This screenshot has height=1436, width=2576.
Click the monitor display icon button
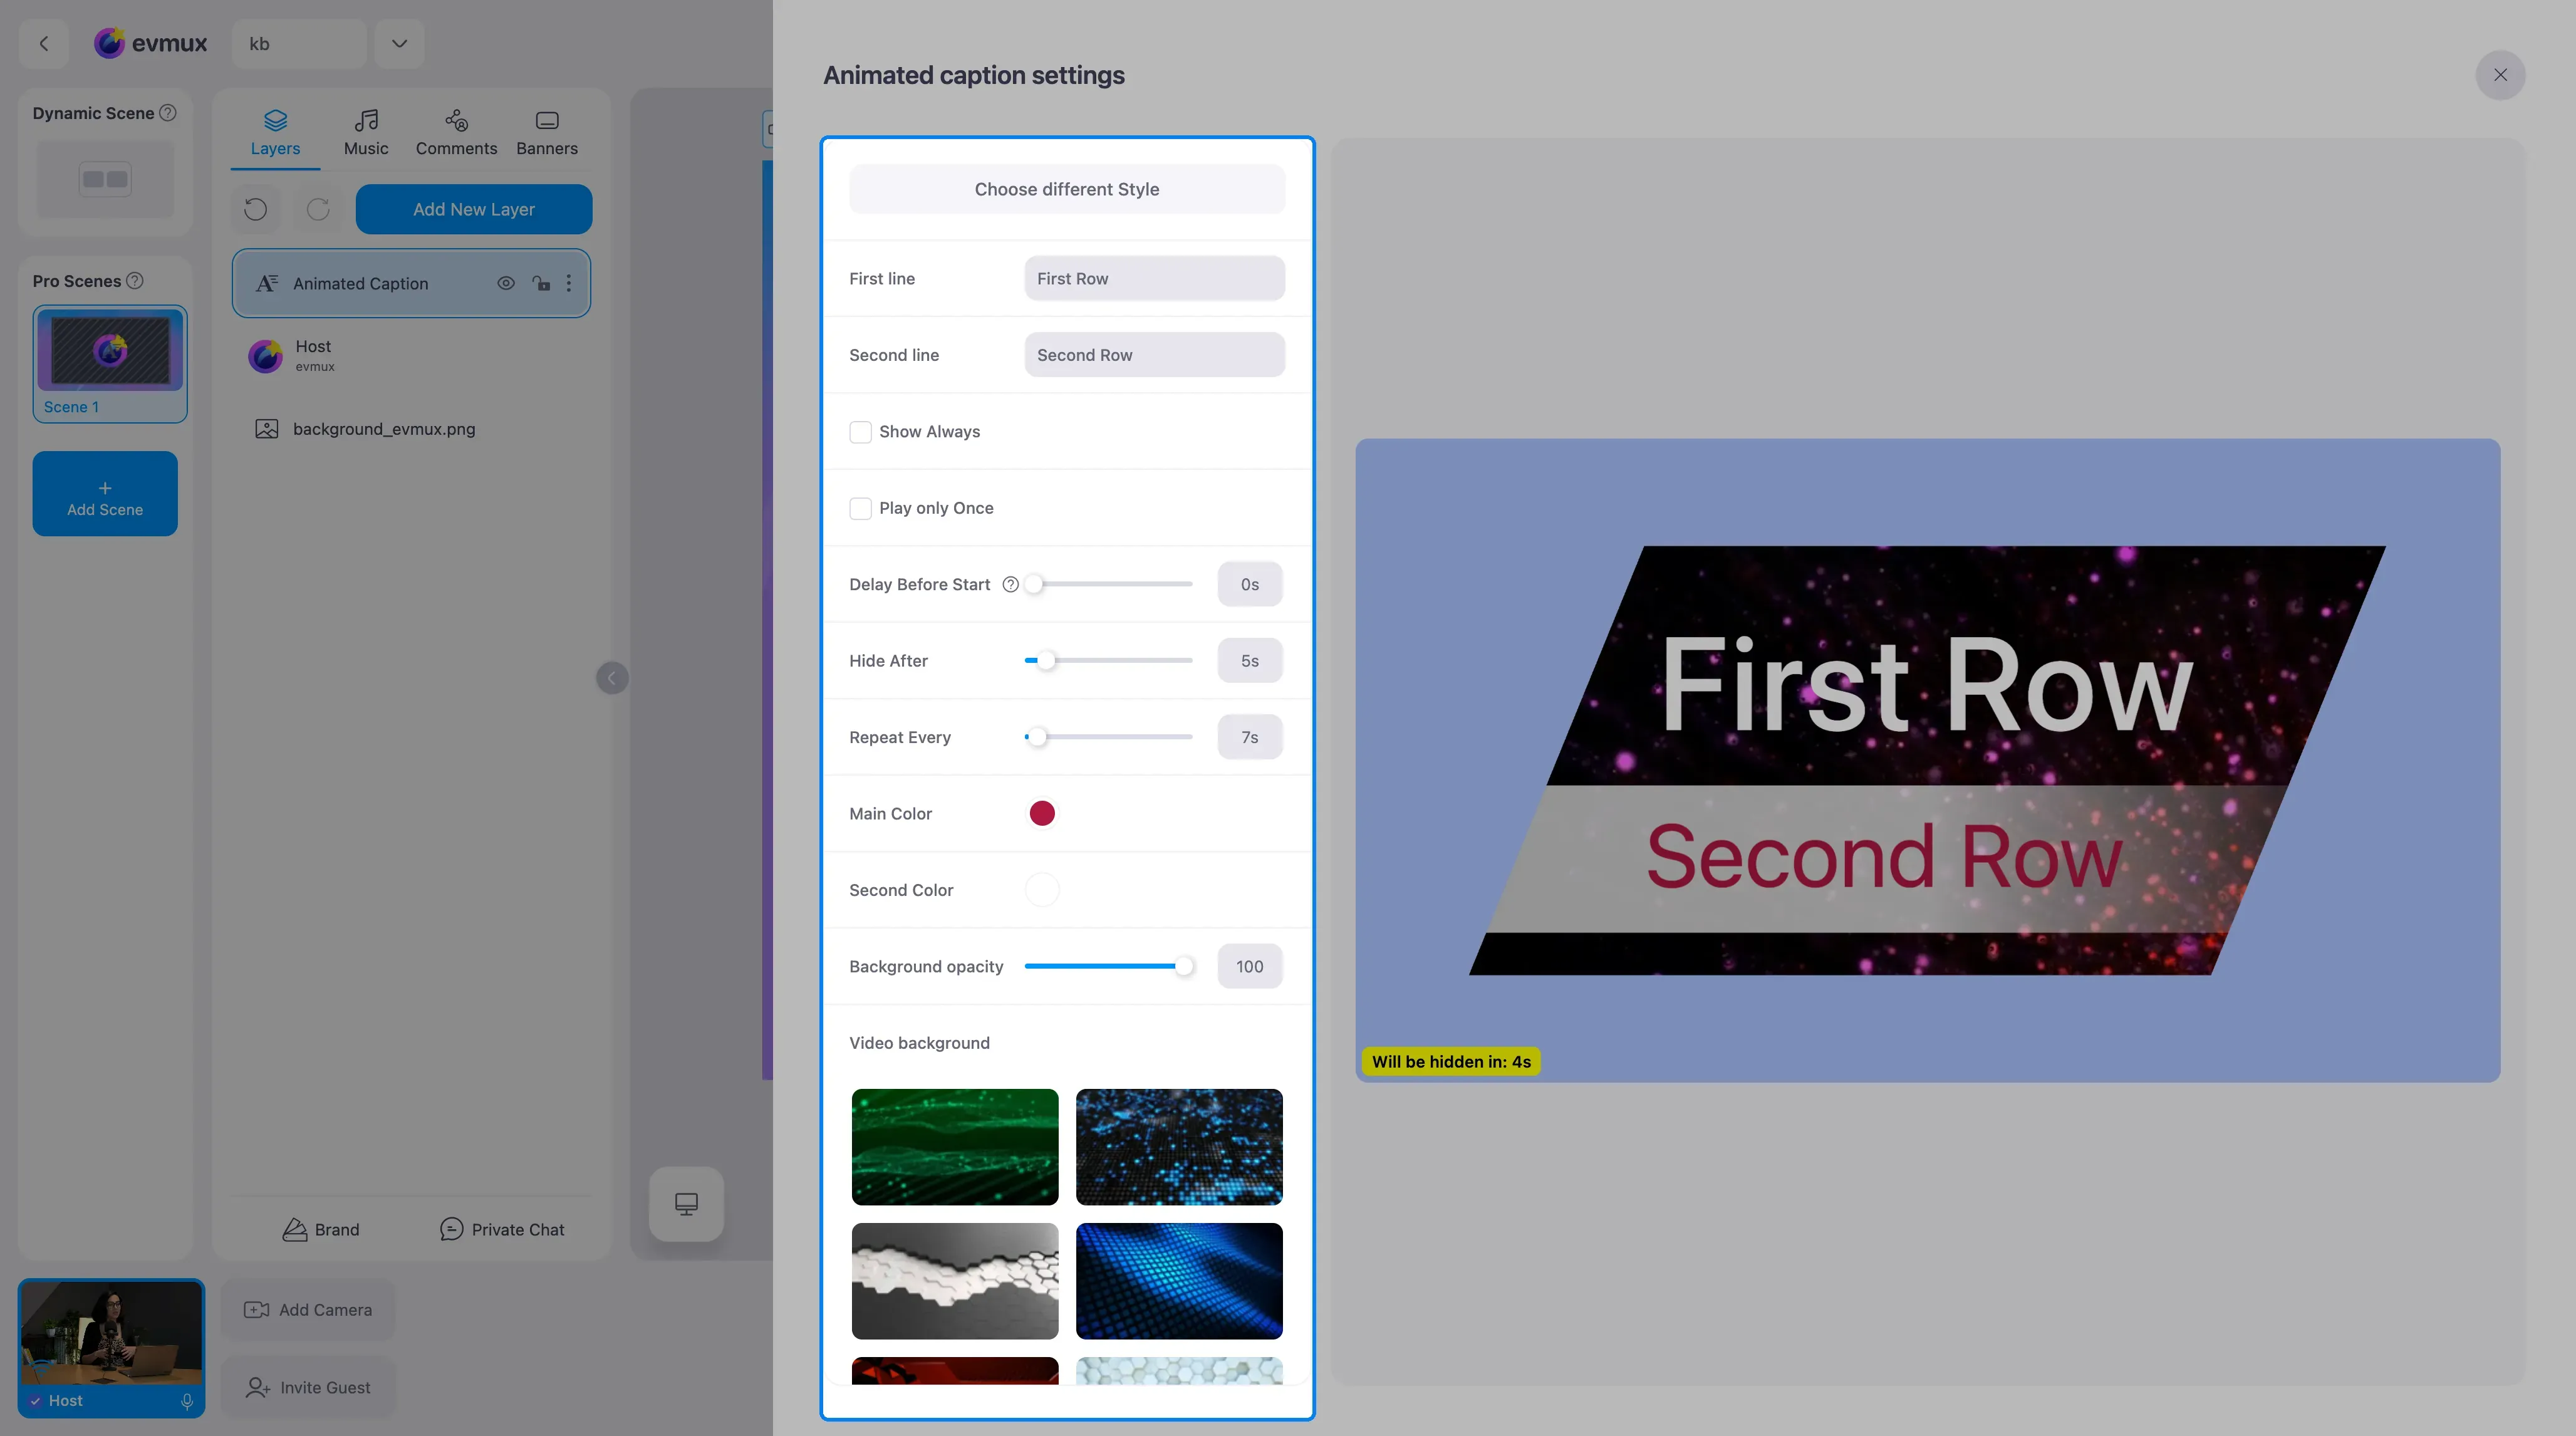pos(686,1204)
